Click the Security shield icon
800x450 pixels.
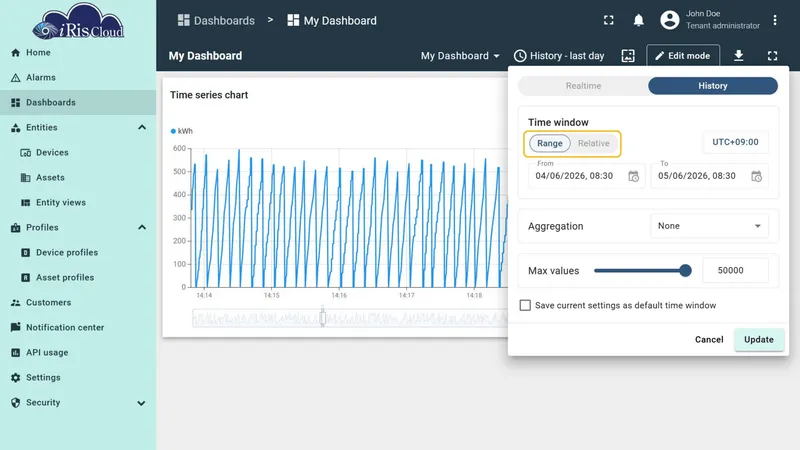(15, 403)
